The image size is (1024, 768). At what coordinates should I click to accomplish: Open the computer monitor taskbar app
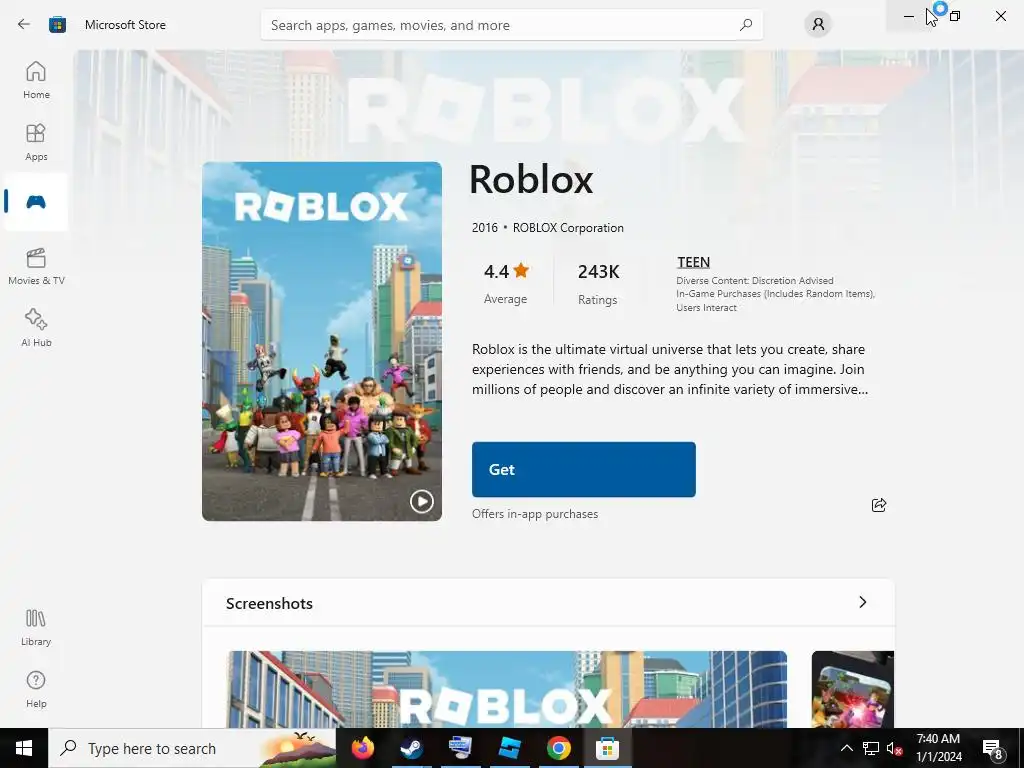[460, 748]
